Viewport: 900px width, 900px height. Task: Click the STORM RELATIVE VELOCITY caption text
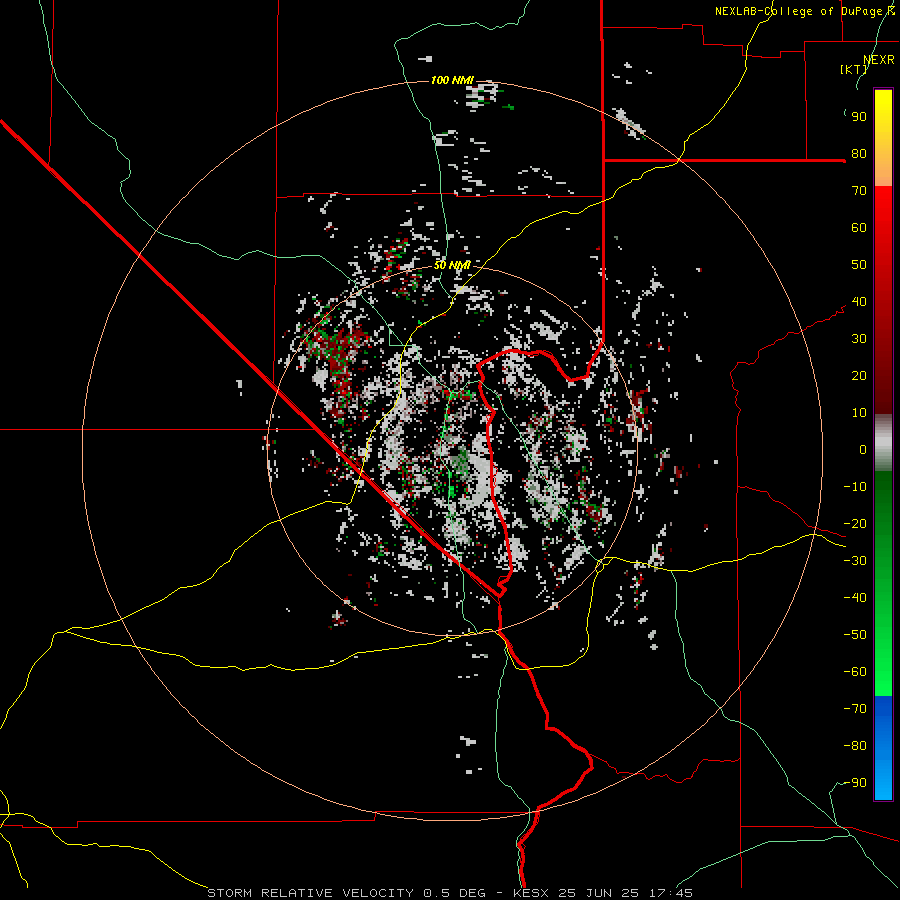pos(310,893)
